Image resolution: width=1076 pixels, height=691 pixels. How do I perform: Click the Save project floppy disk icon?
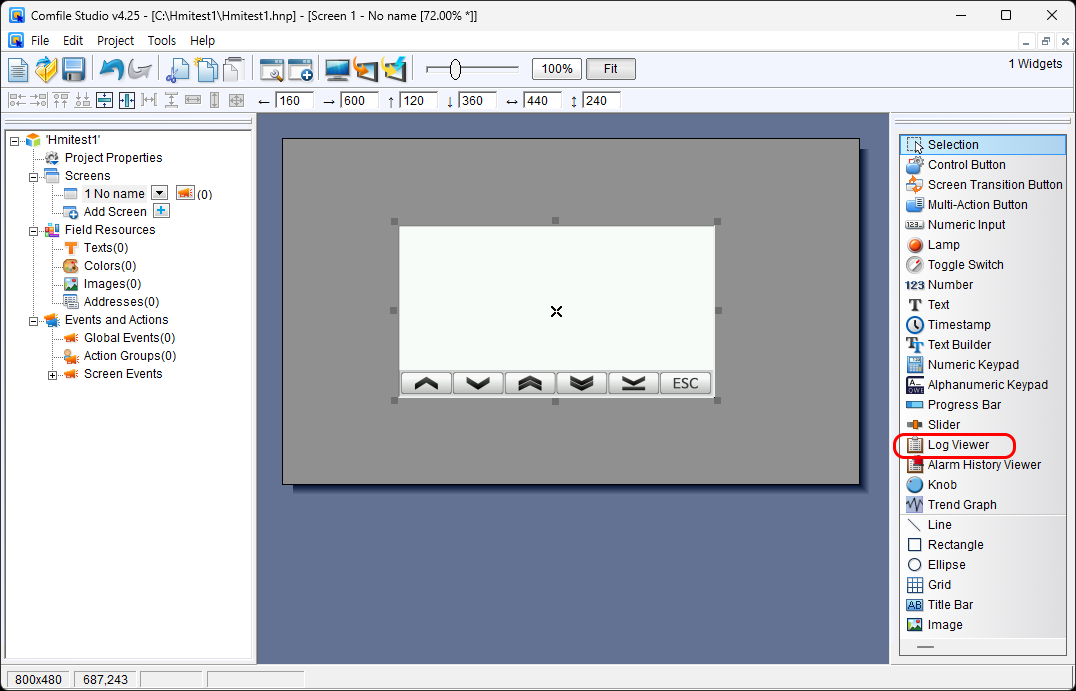[73, 69]
